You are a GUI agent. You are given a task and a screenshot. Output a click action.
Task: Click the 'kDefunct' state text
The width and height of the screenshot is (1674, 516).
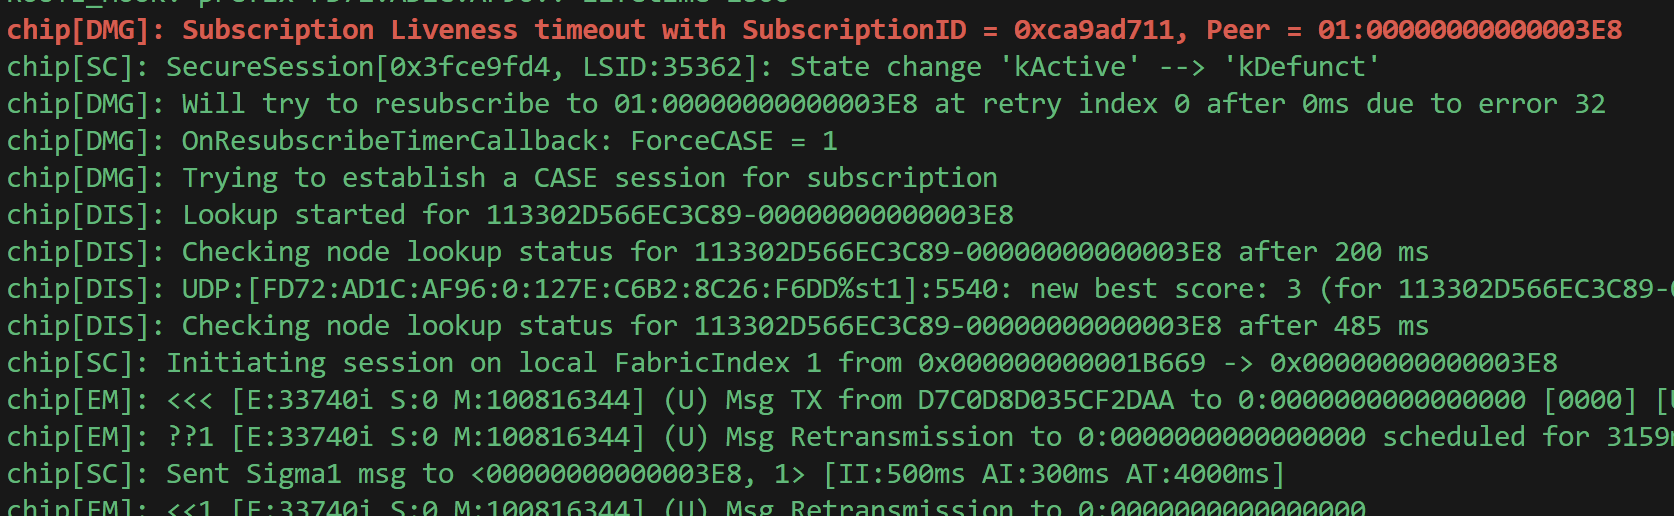(1301, 67)
